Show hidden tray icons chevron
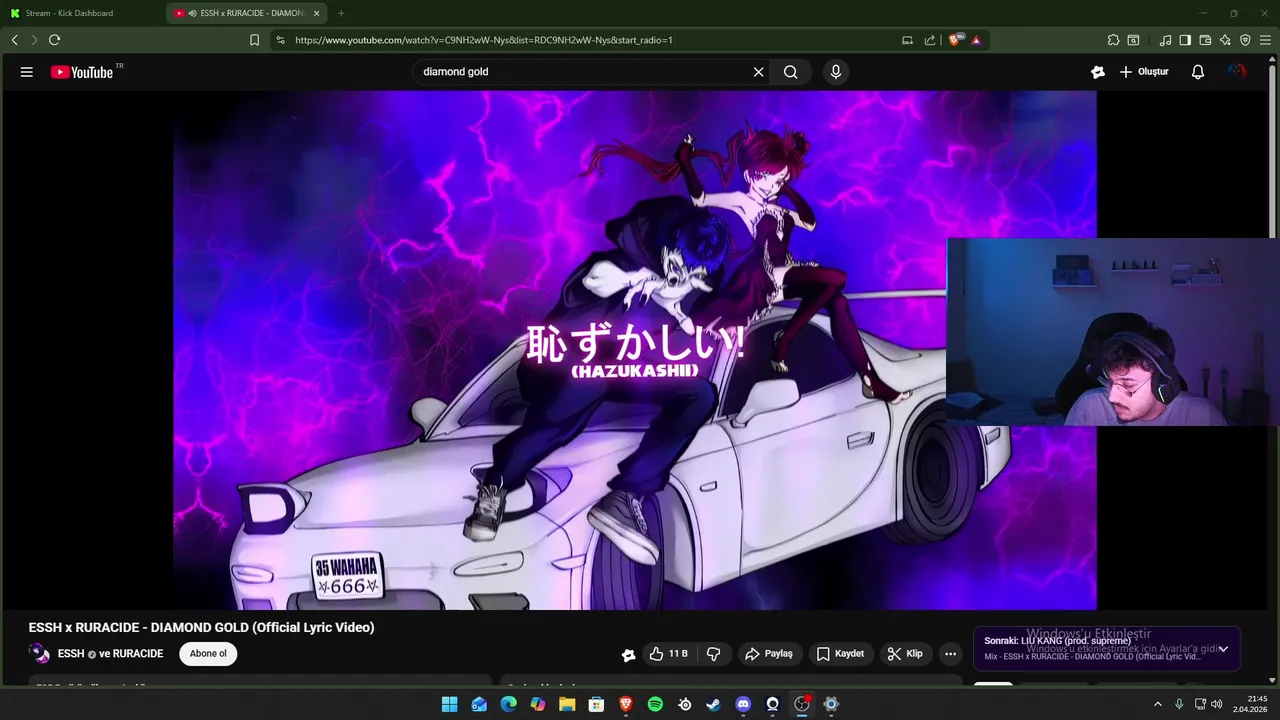The width and height of the screenshot is (1280, 720). coord(1158,704)
